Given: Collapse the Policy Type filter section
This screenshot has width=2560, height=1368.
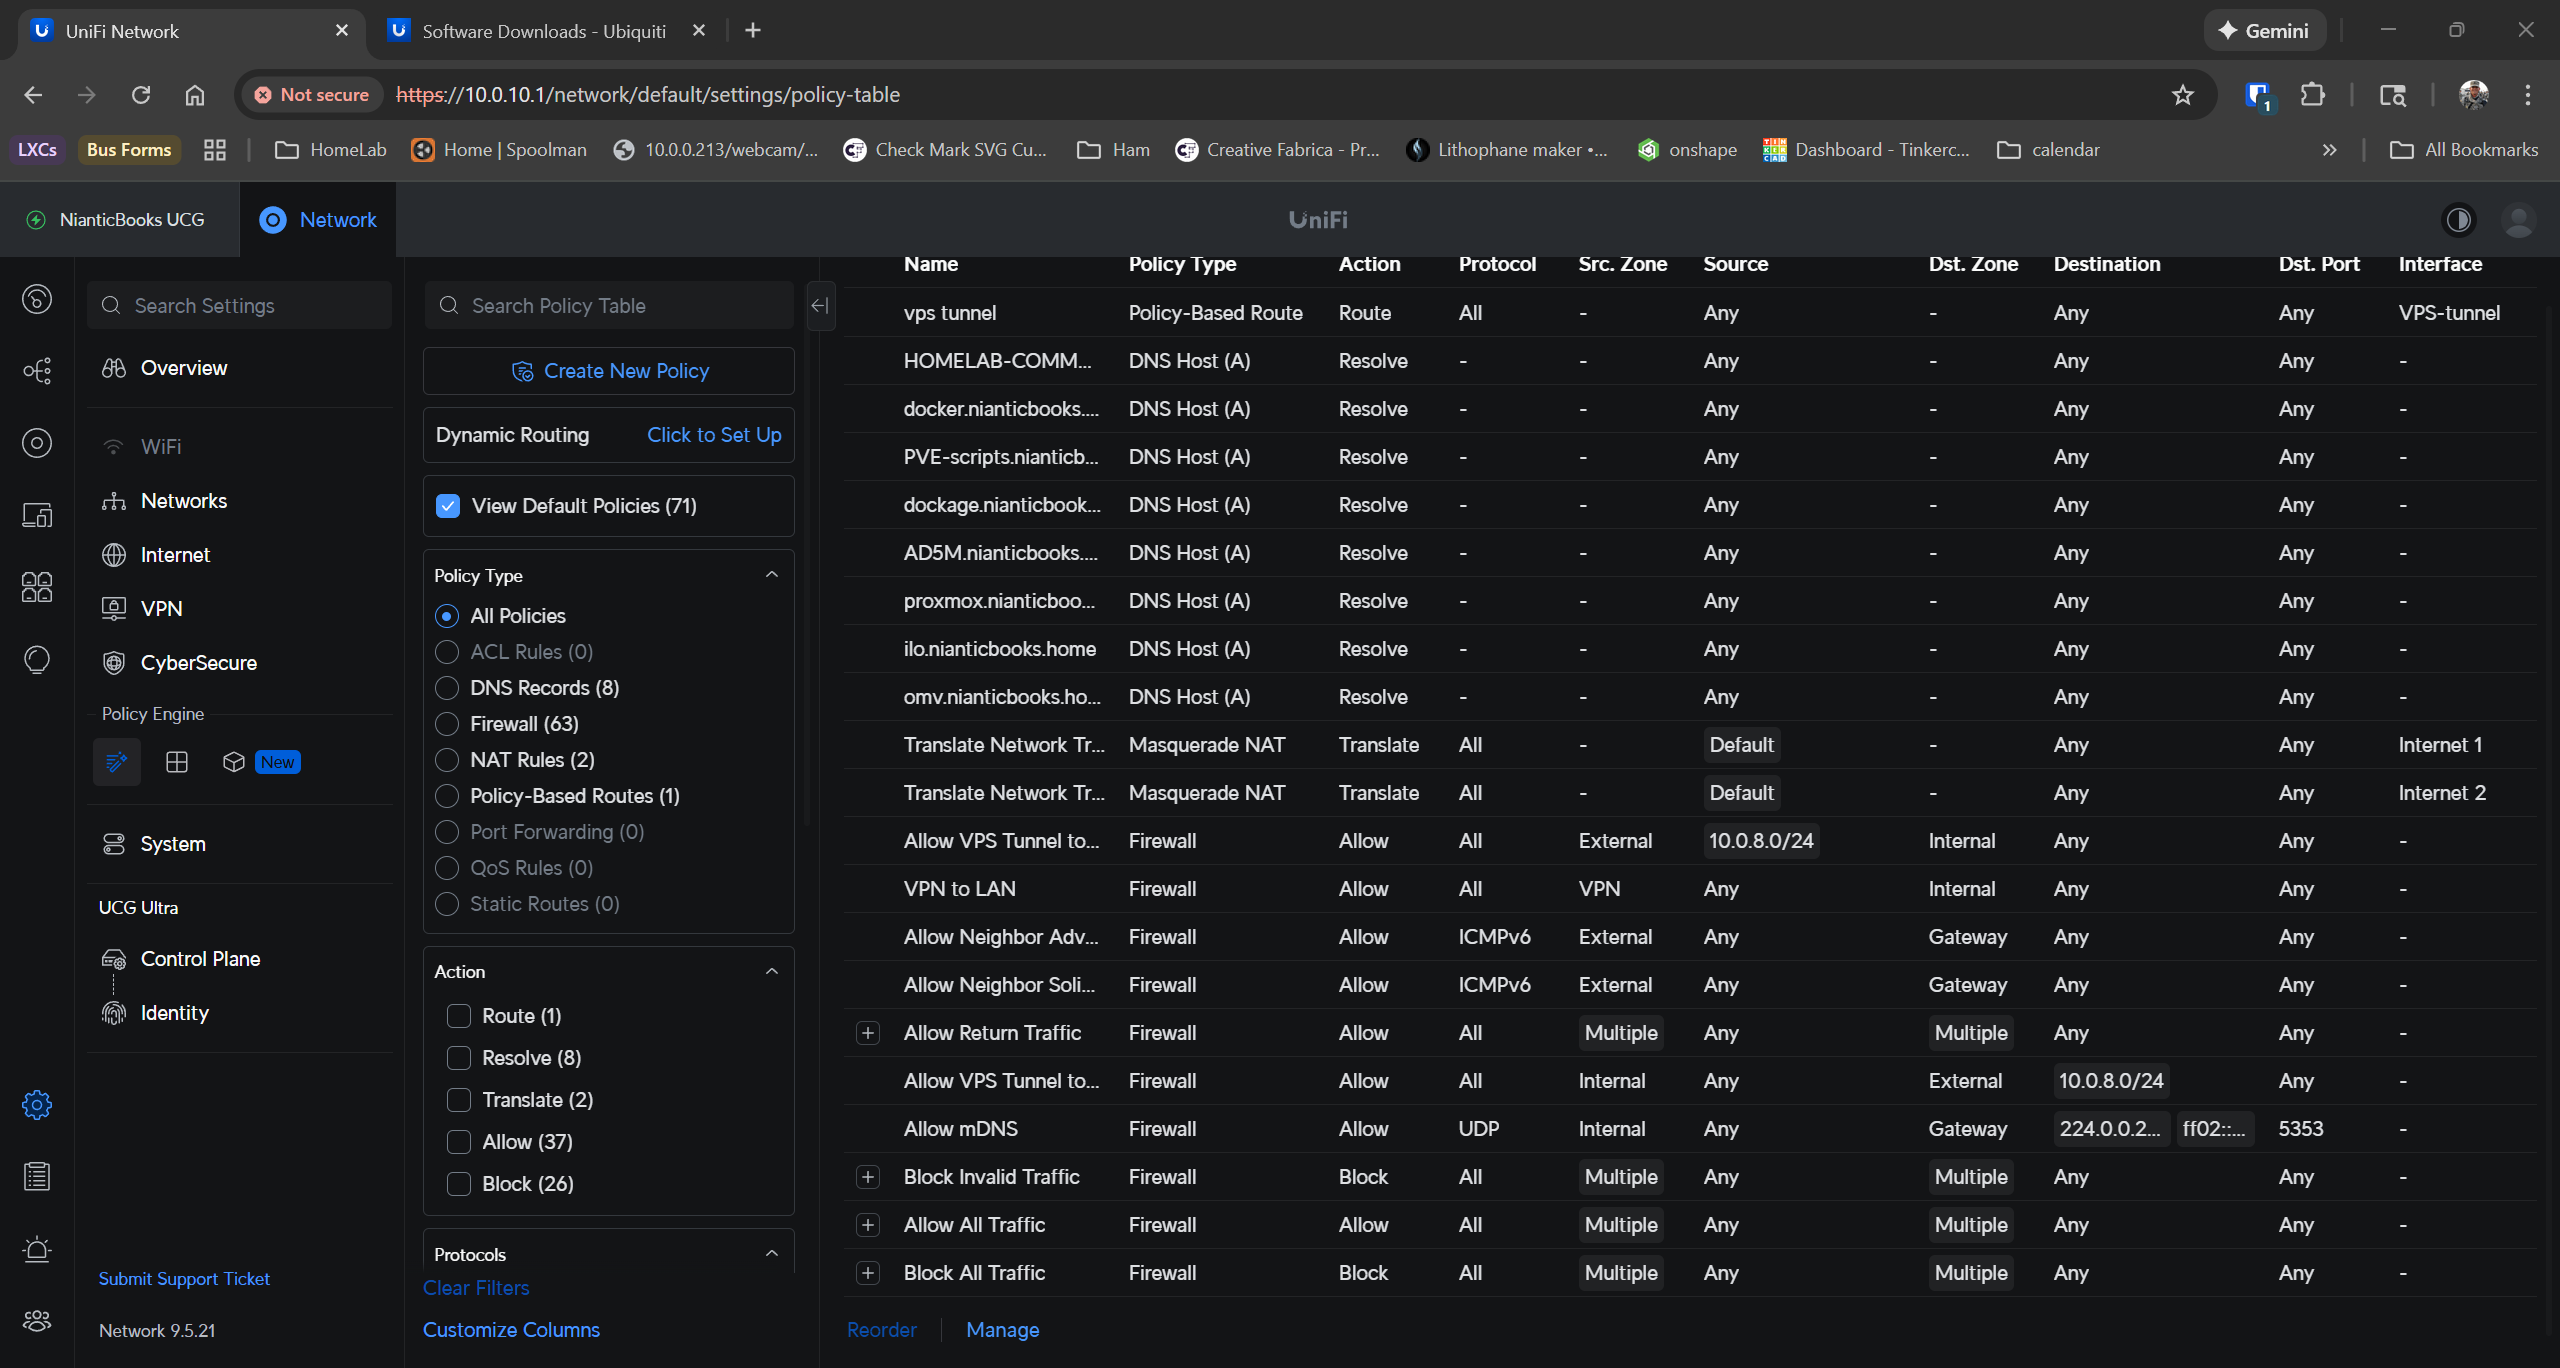Looking at the screenshot, I should [772, 575].
